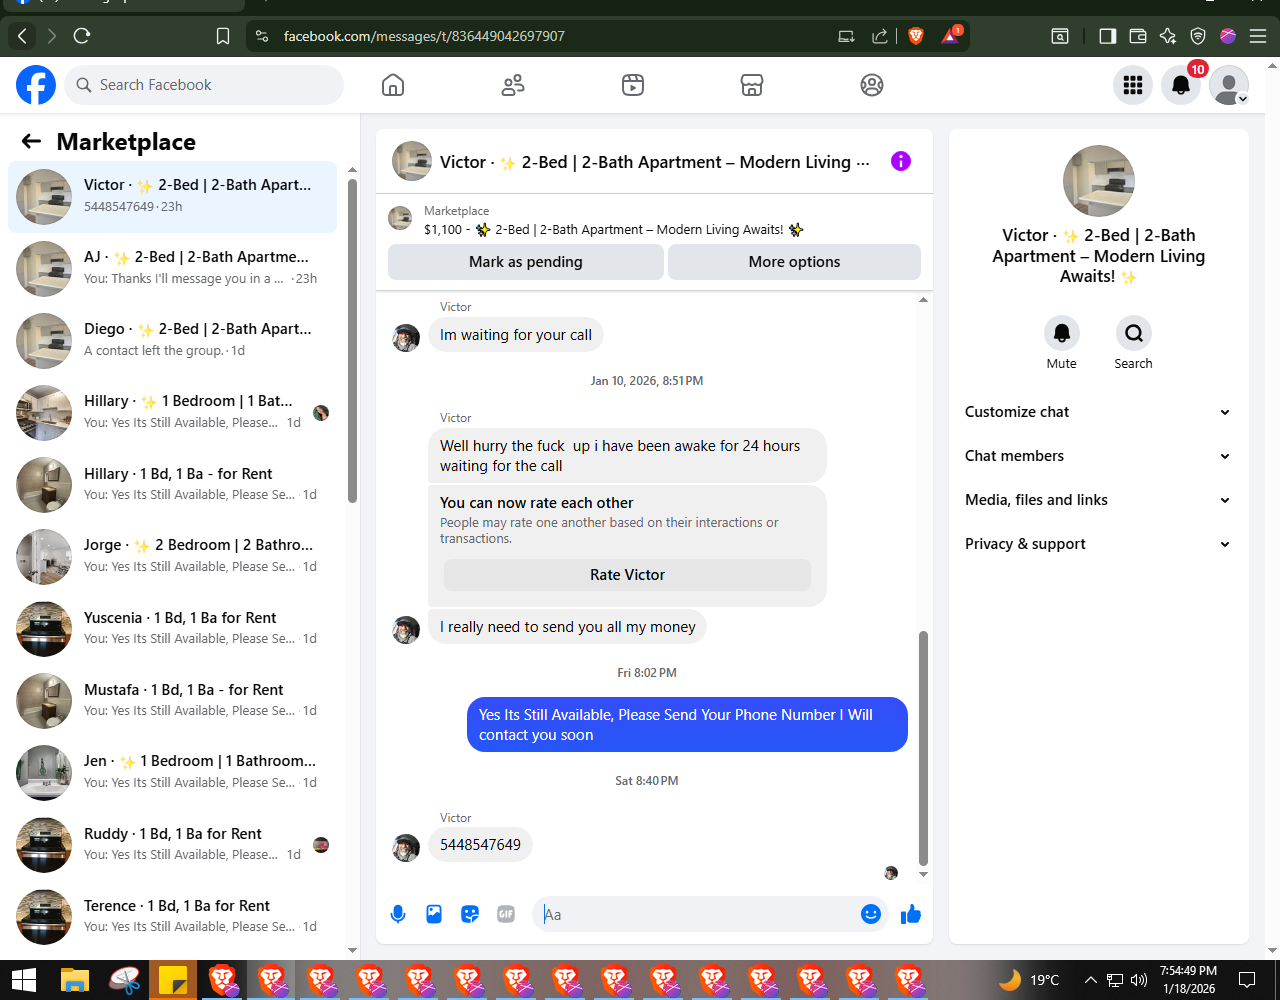Attach a photo using the image icon
The image size is (1280, 1000).
point(434,914)
